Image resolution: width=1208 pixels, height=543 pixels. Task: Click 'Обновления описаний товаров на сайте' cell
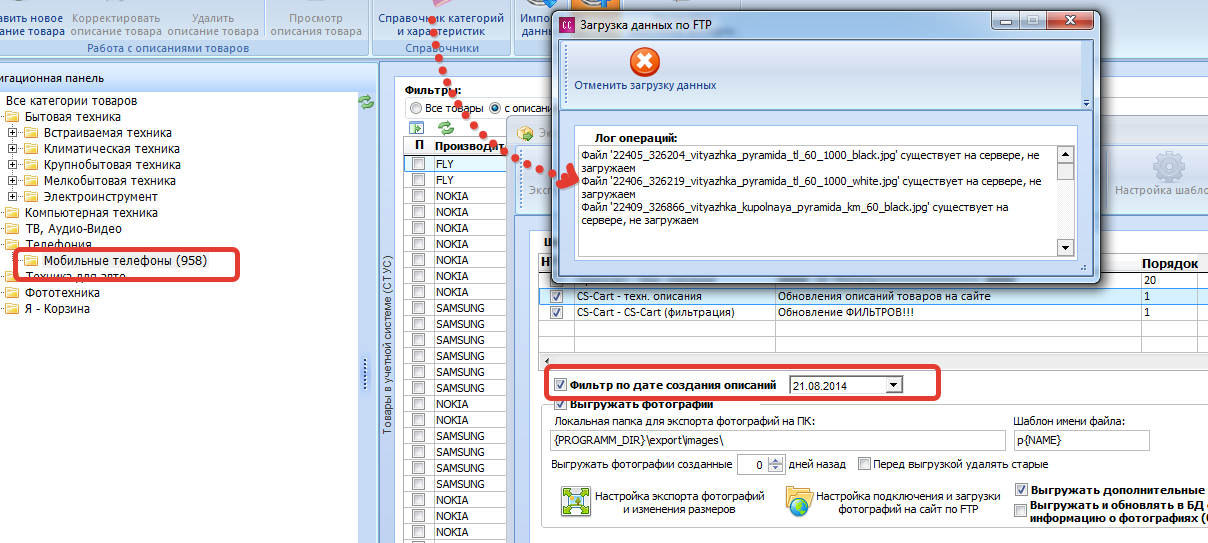click(957, 297)
